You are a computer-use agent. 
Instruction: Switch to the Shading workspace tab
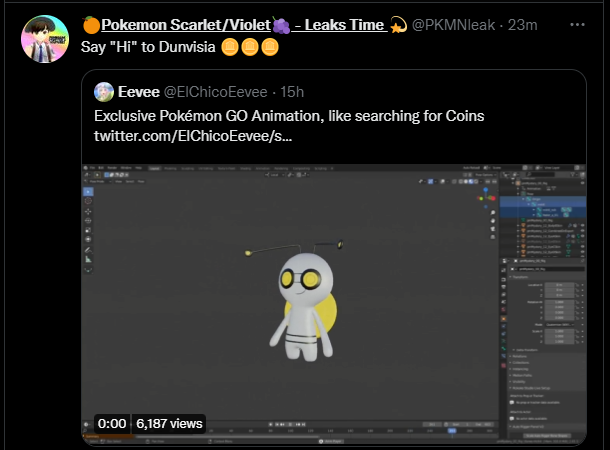[x=245, y=168]
